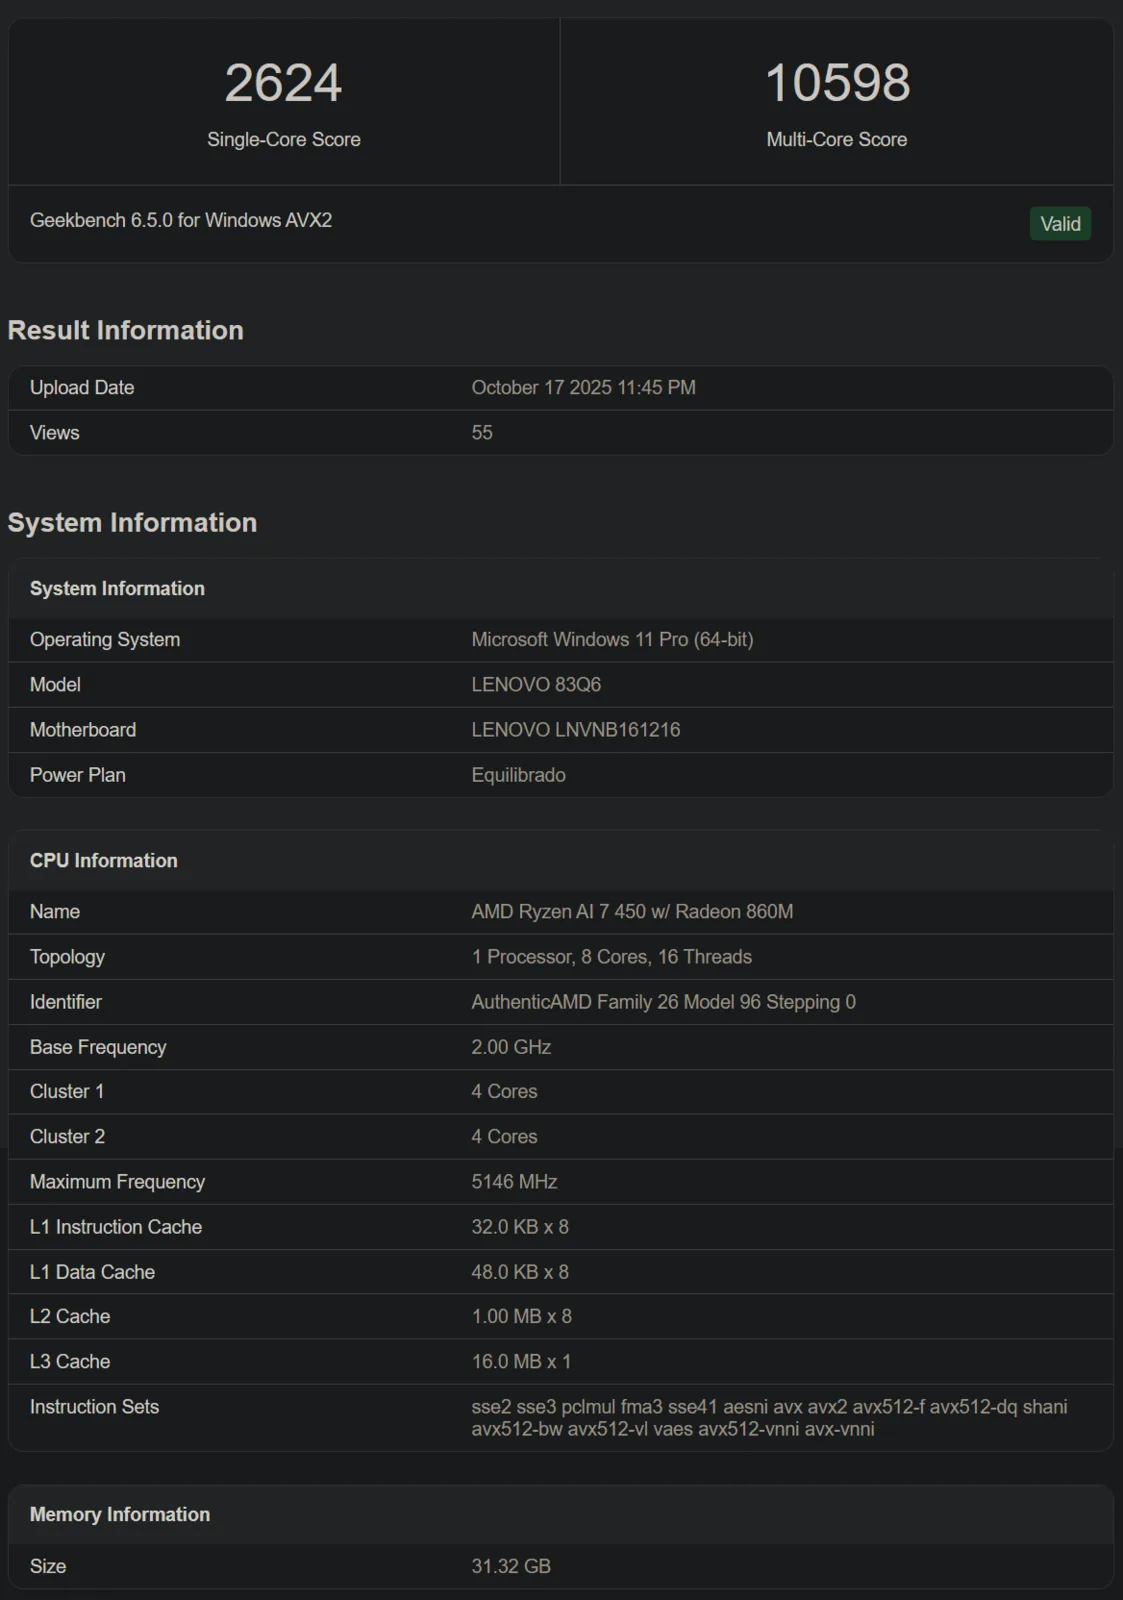Click the CPU Information table header

104,860
